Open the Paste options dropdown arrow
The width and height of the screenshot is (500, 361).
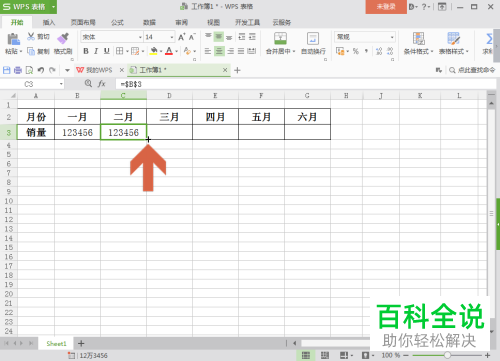tap(21, 51)
